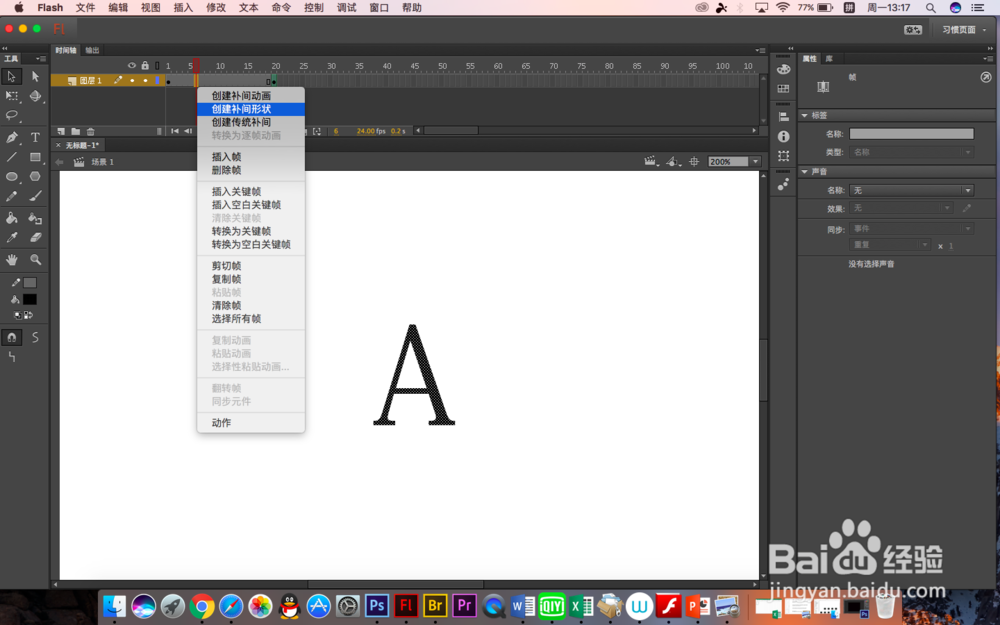Pick the Paint Bucket tool
The width and height of the screenshot is (1000, 625).
(11, 218)
